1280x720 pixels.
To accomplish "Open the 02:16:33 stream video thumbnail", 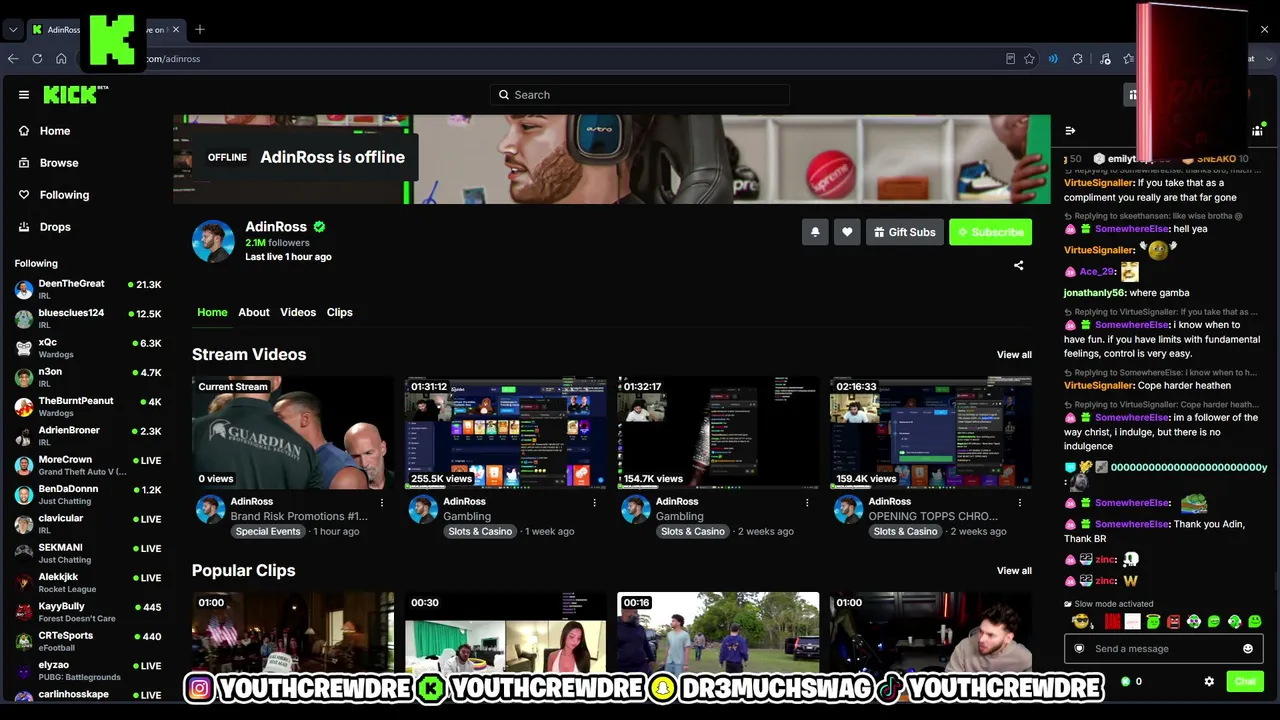I will 931,433.
